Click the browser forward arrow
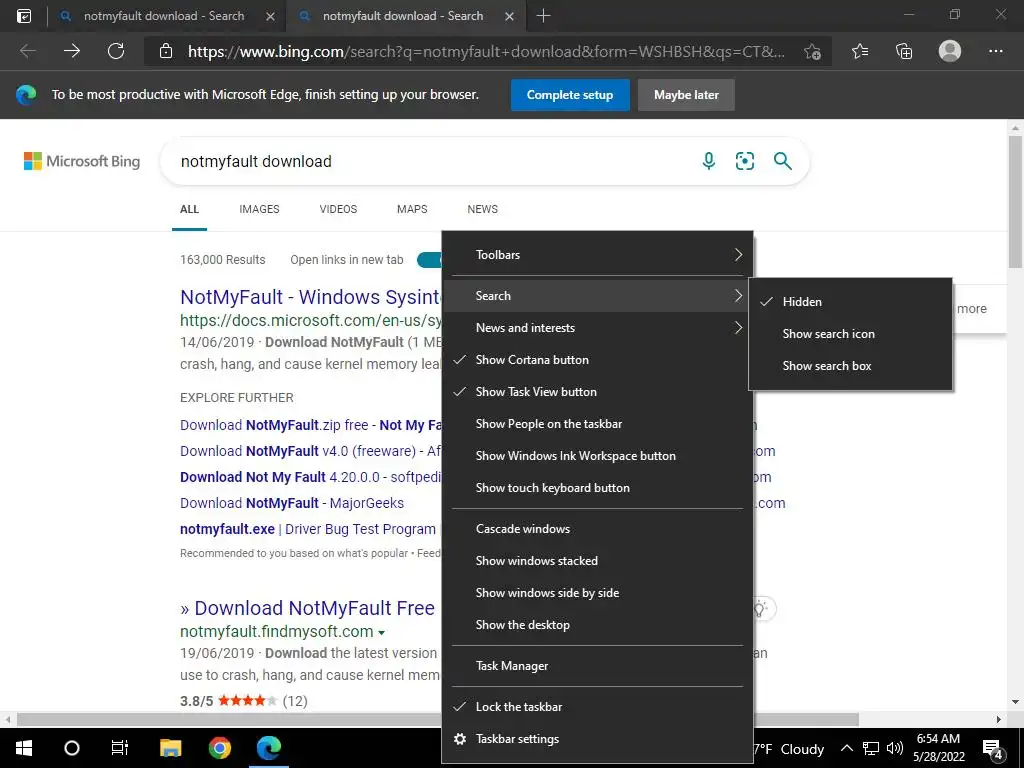This screenshot has width=1024, height=768. click(72, 51)
